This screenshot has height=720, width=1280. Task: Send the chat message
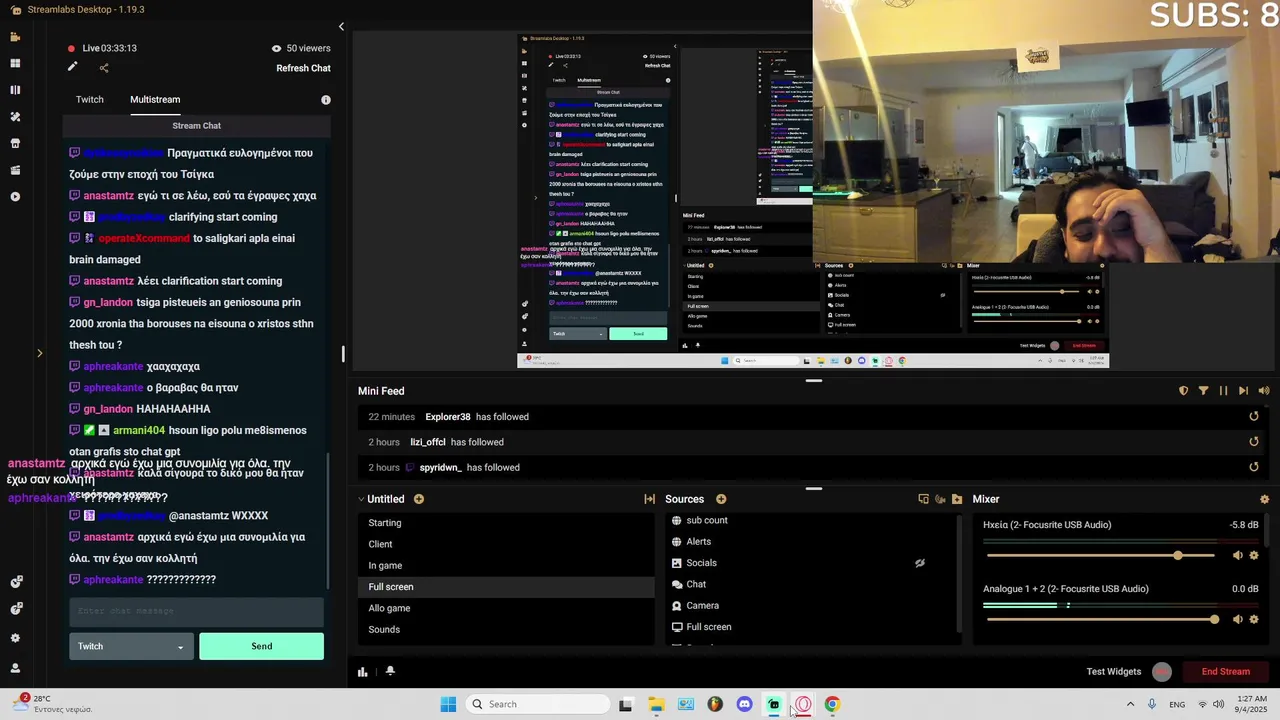(x=261, y=646)
